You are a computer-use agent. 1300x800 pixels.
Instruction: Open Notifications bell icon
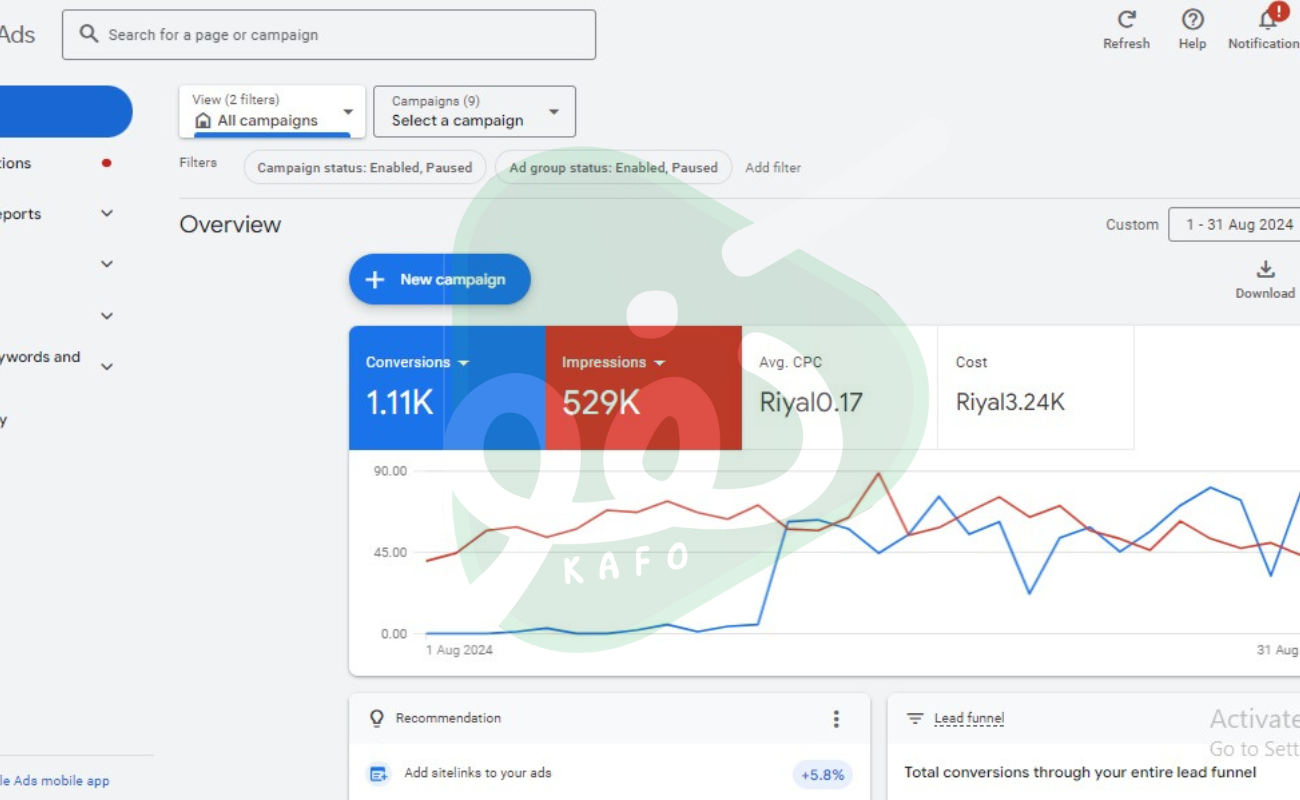coord(1268,20)
